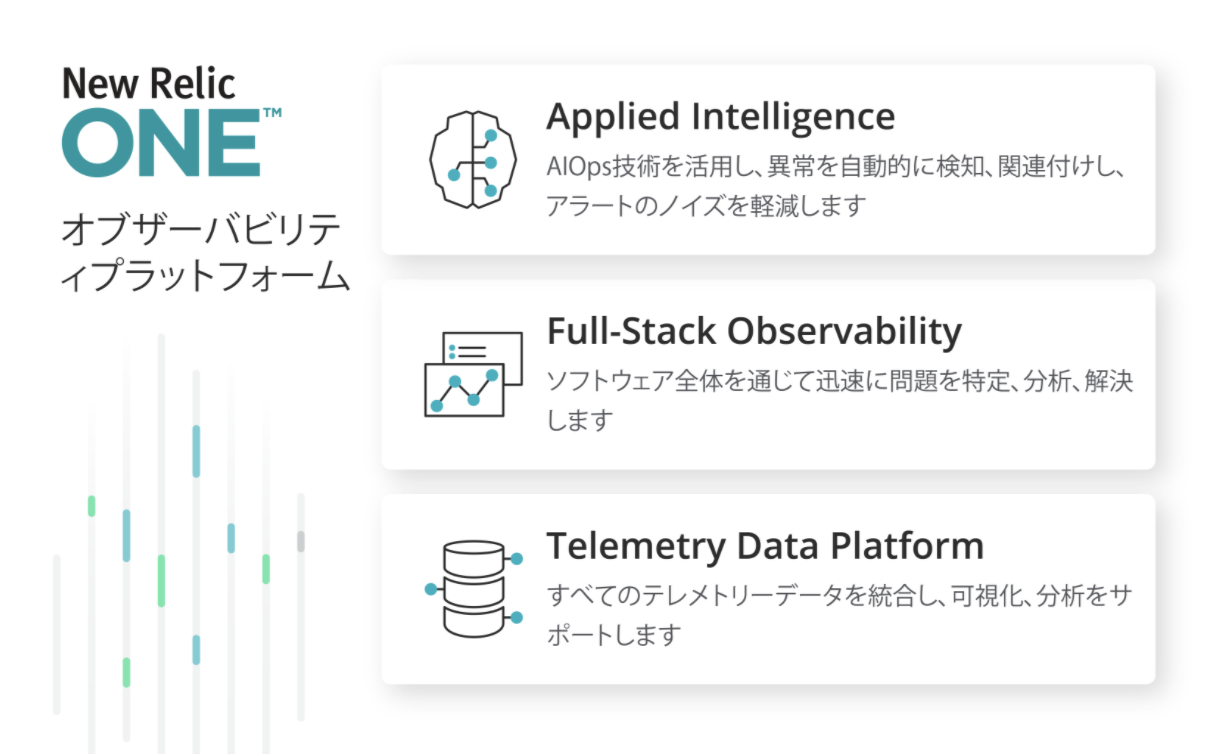This screenshot has width=1232, height=754.
Task: Click the Telemetry Data Platform database icon
Action: point(472,589)
